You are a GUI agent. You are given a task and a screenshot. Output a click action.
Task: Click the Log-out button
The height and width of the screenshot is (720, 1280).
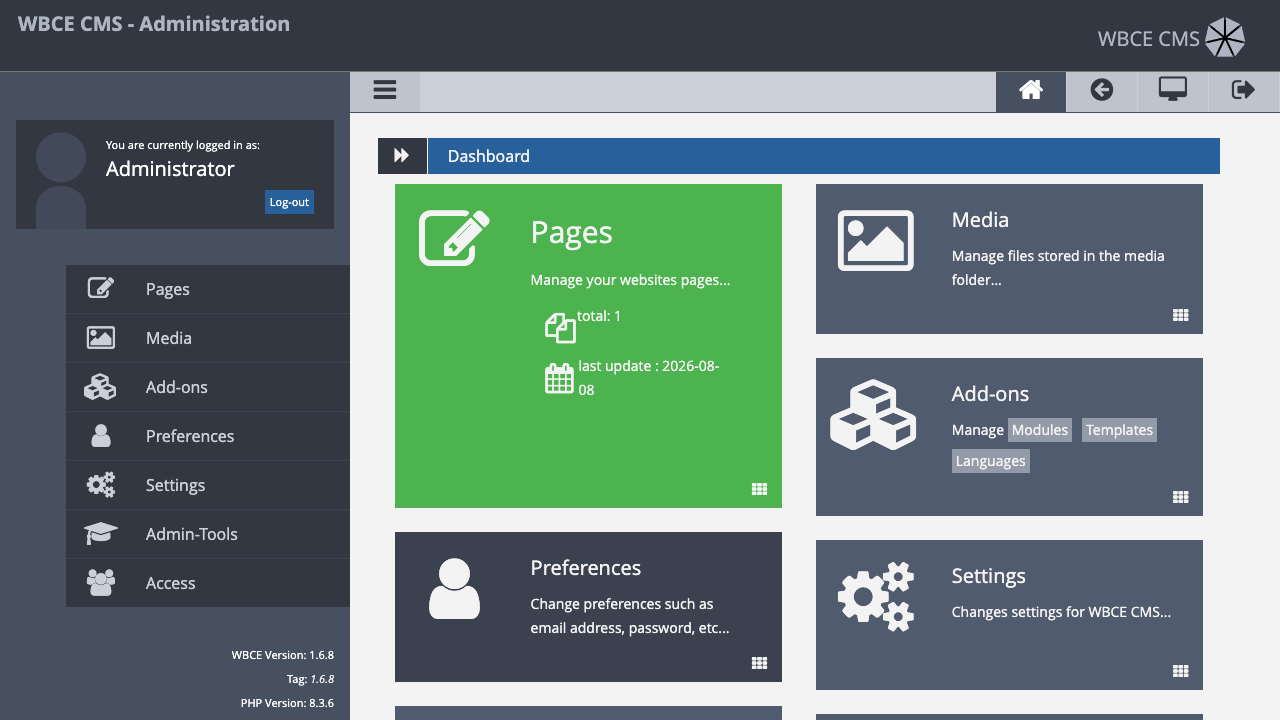coord(289,202)
